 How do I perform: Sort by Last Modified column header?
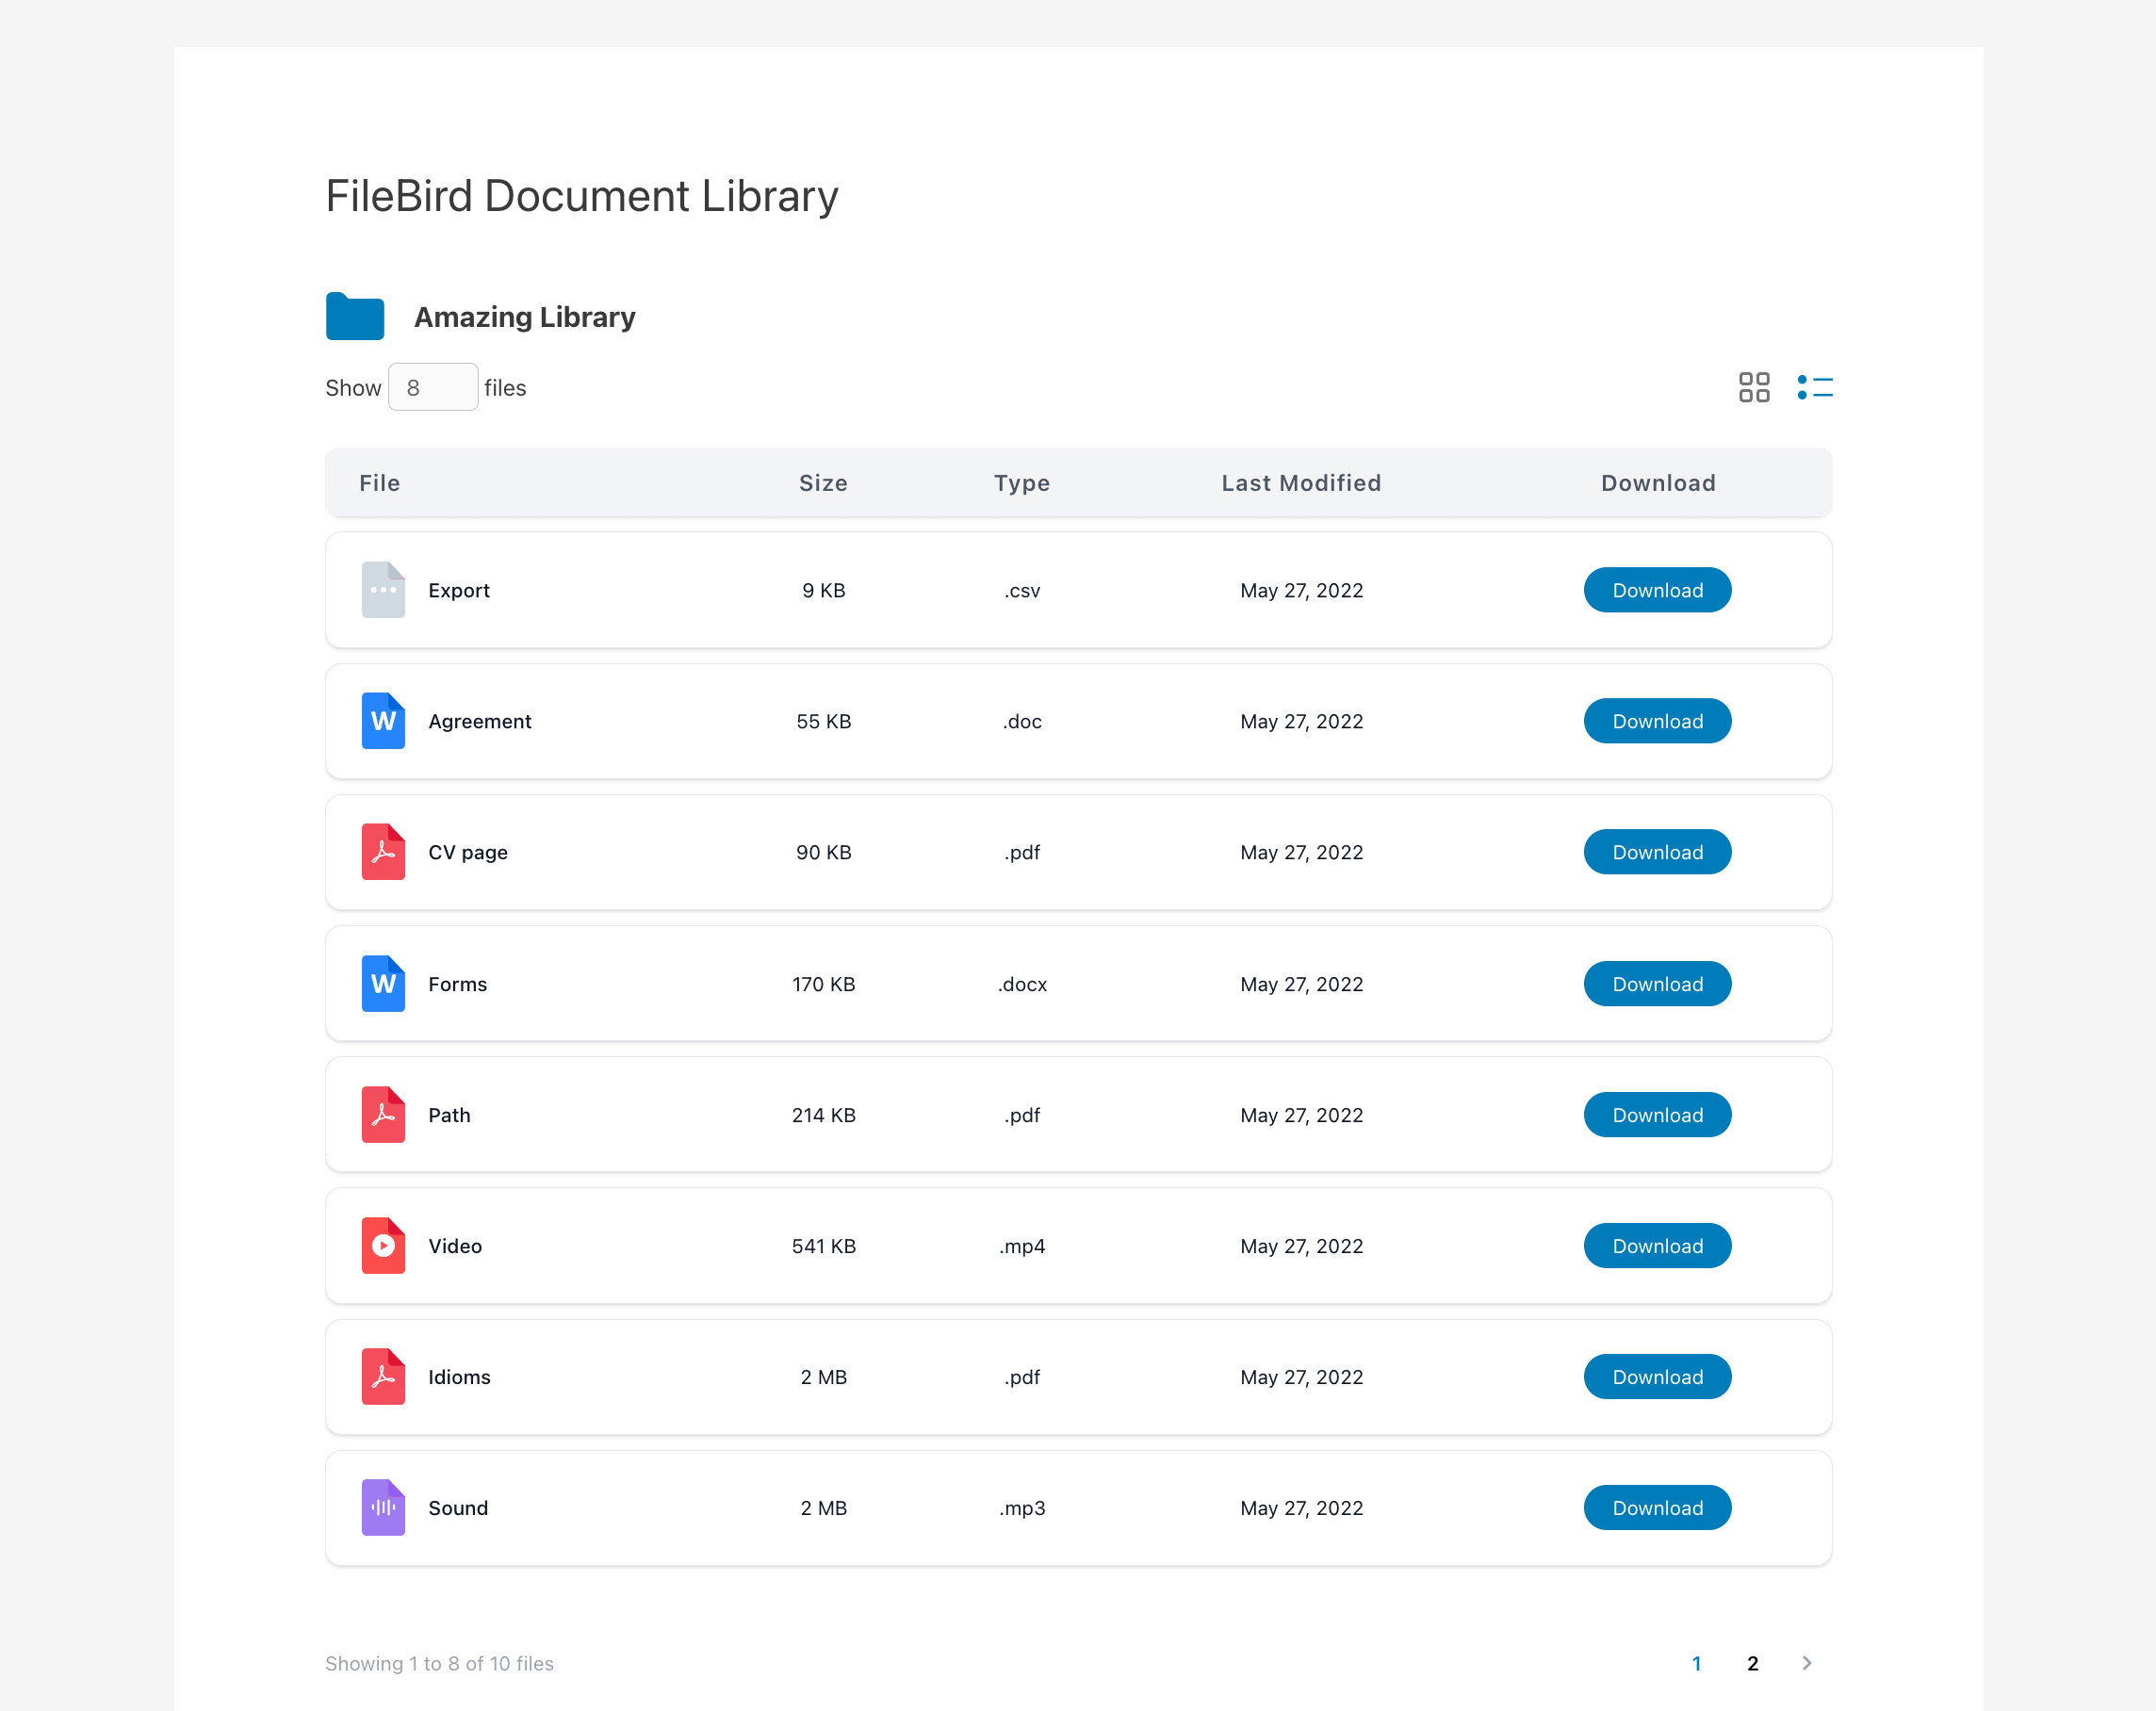click(1301, 483)
